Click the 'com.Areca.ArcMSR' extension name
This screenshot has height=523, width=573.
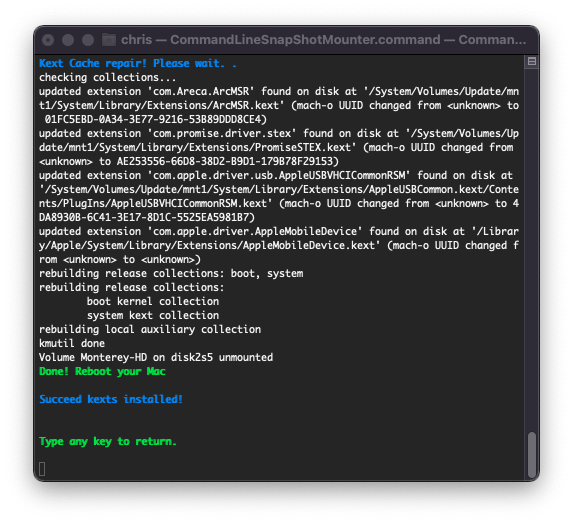coord(201,91)
